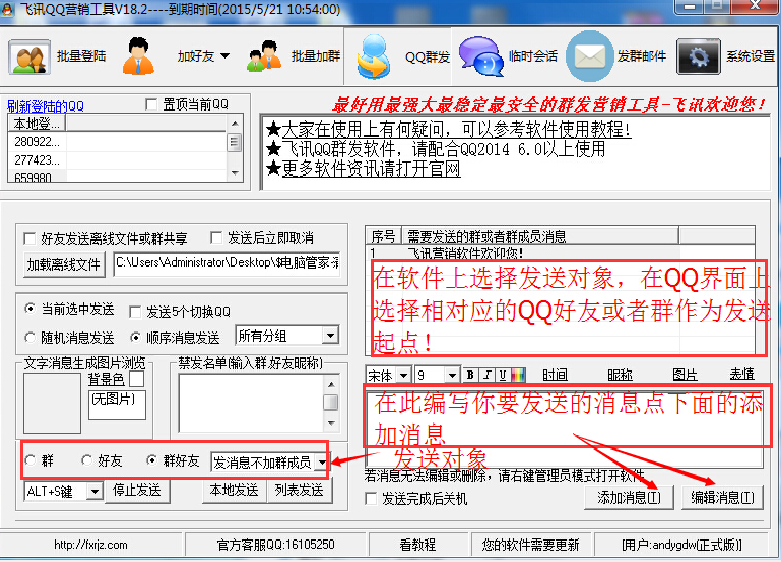Screen dimensions: 781x562
Task: Open the 系统设置 gear icon
Action: 698,56
